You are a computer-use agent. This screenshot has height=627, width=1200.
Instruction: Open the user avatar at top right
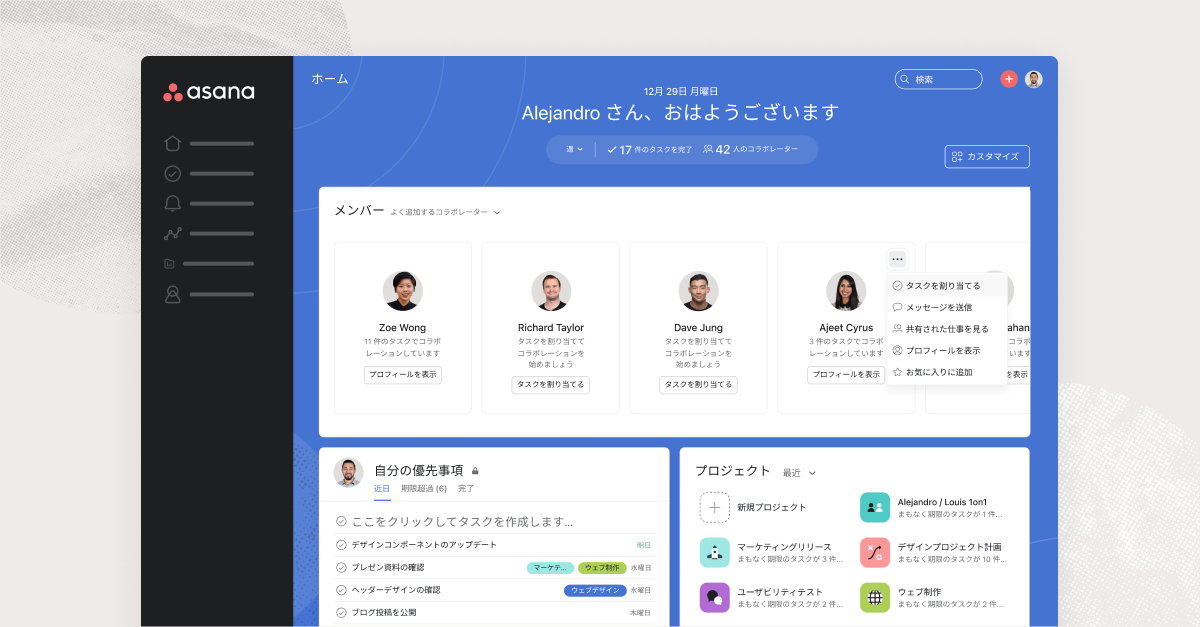tap(1034, 79)
